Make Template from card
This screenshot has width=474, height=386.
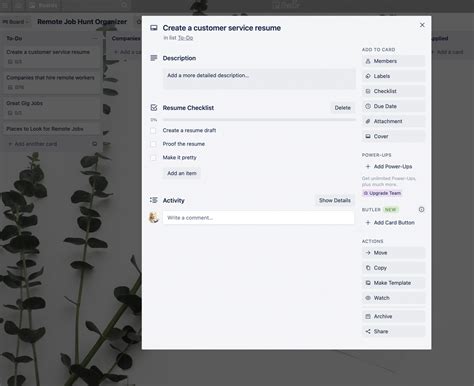(x=393, y=283)
